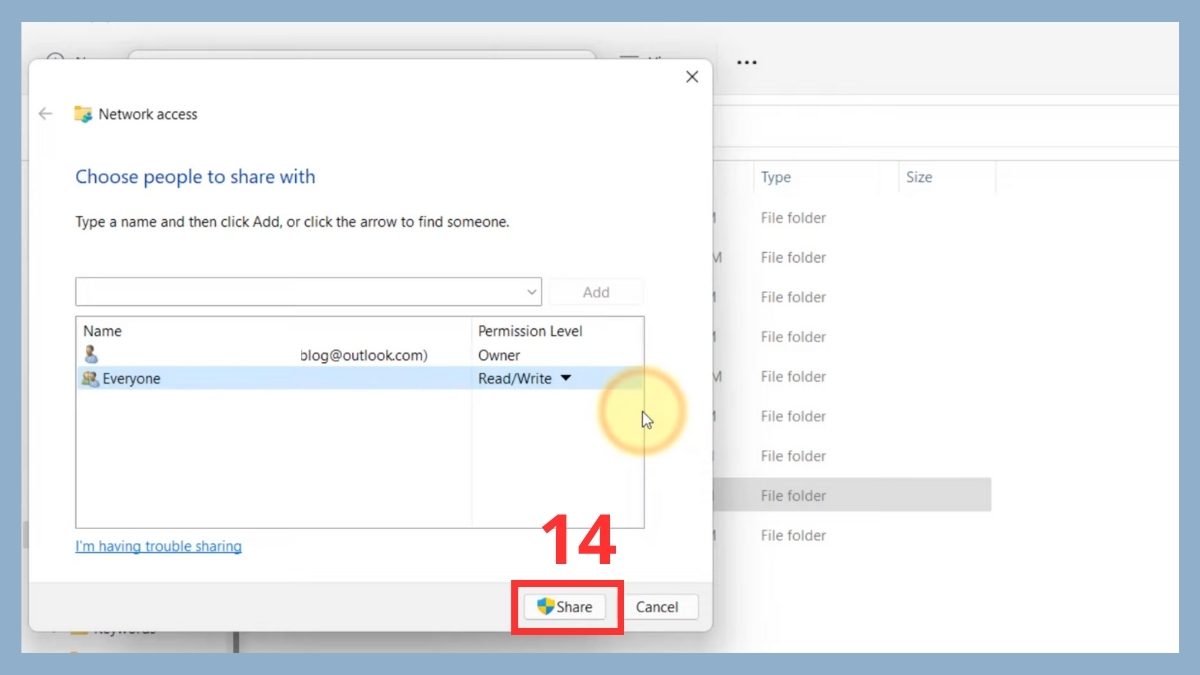Click into the name input field
Viewport: 1200px width, 675px height.
coord(300,292)
